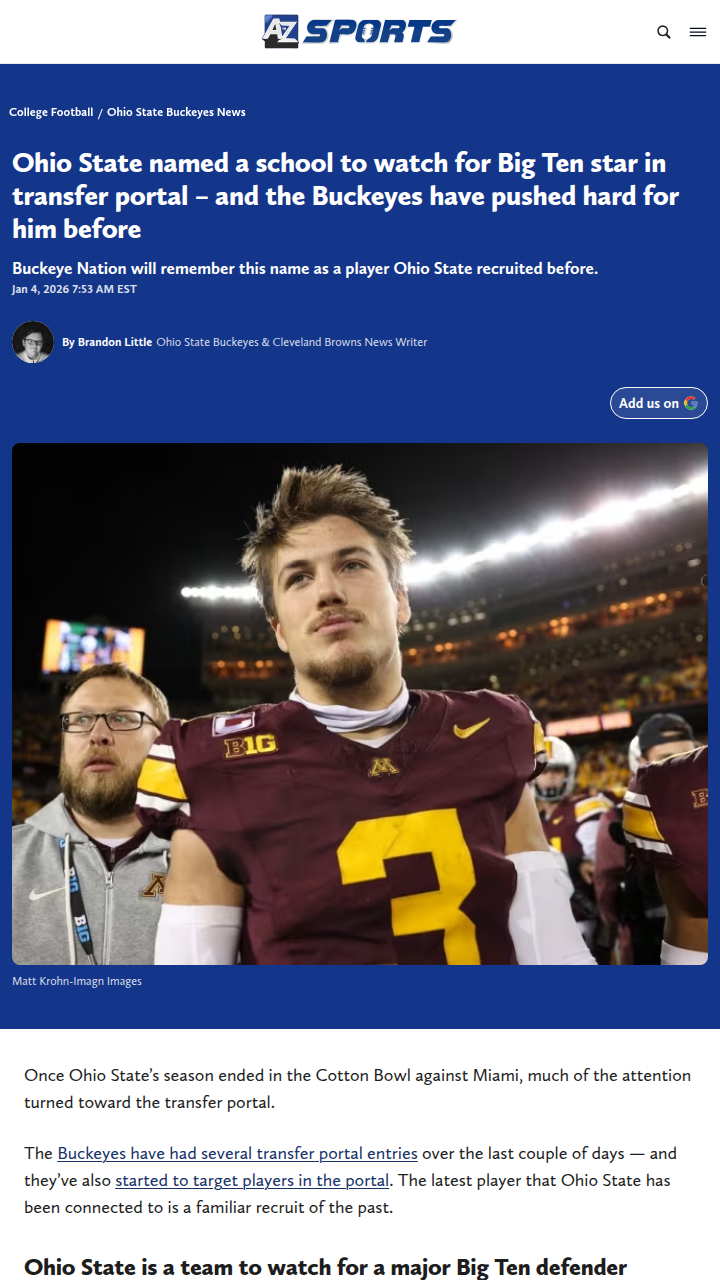Click the Buckeye Nation article subtitle
This screenshot has width=720, height=1280.
pyautogui.click(x=305, y=268)
